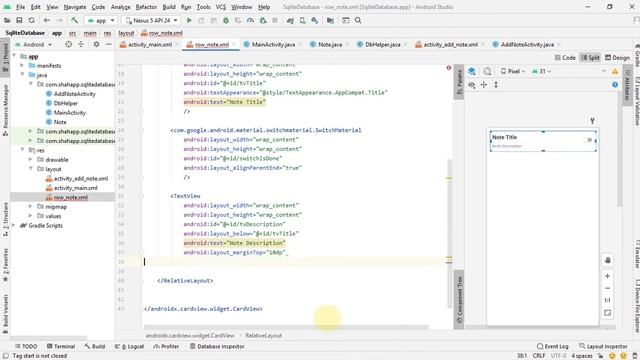This screenshot has height=360, width=640.
Task: Click the layout warning triangle icon
Action: click(615, 71)
